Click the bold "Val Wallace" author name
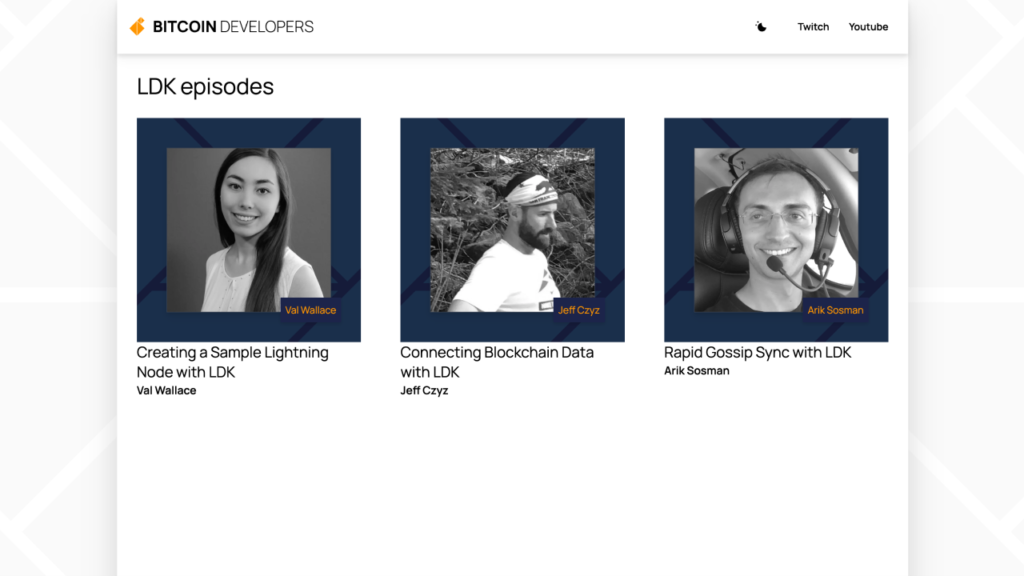Viewport: 1024px width, 576px height. (167, 391)
